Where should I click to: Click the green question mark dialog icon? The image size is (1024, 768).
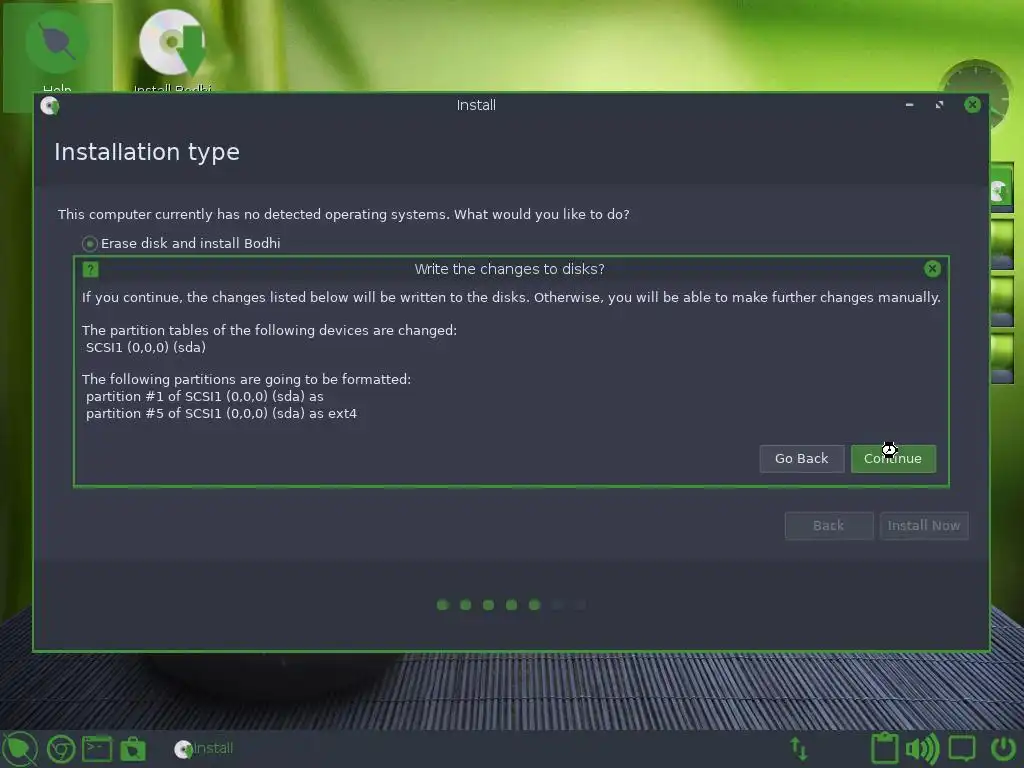pyautogui.click(x=91, y=269)
